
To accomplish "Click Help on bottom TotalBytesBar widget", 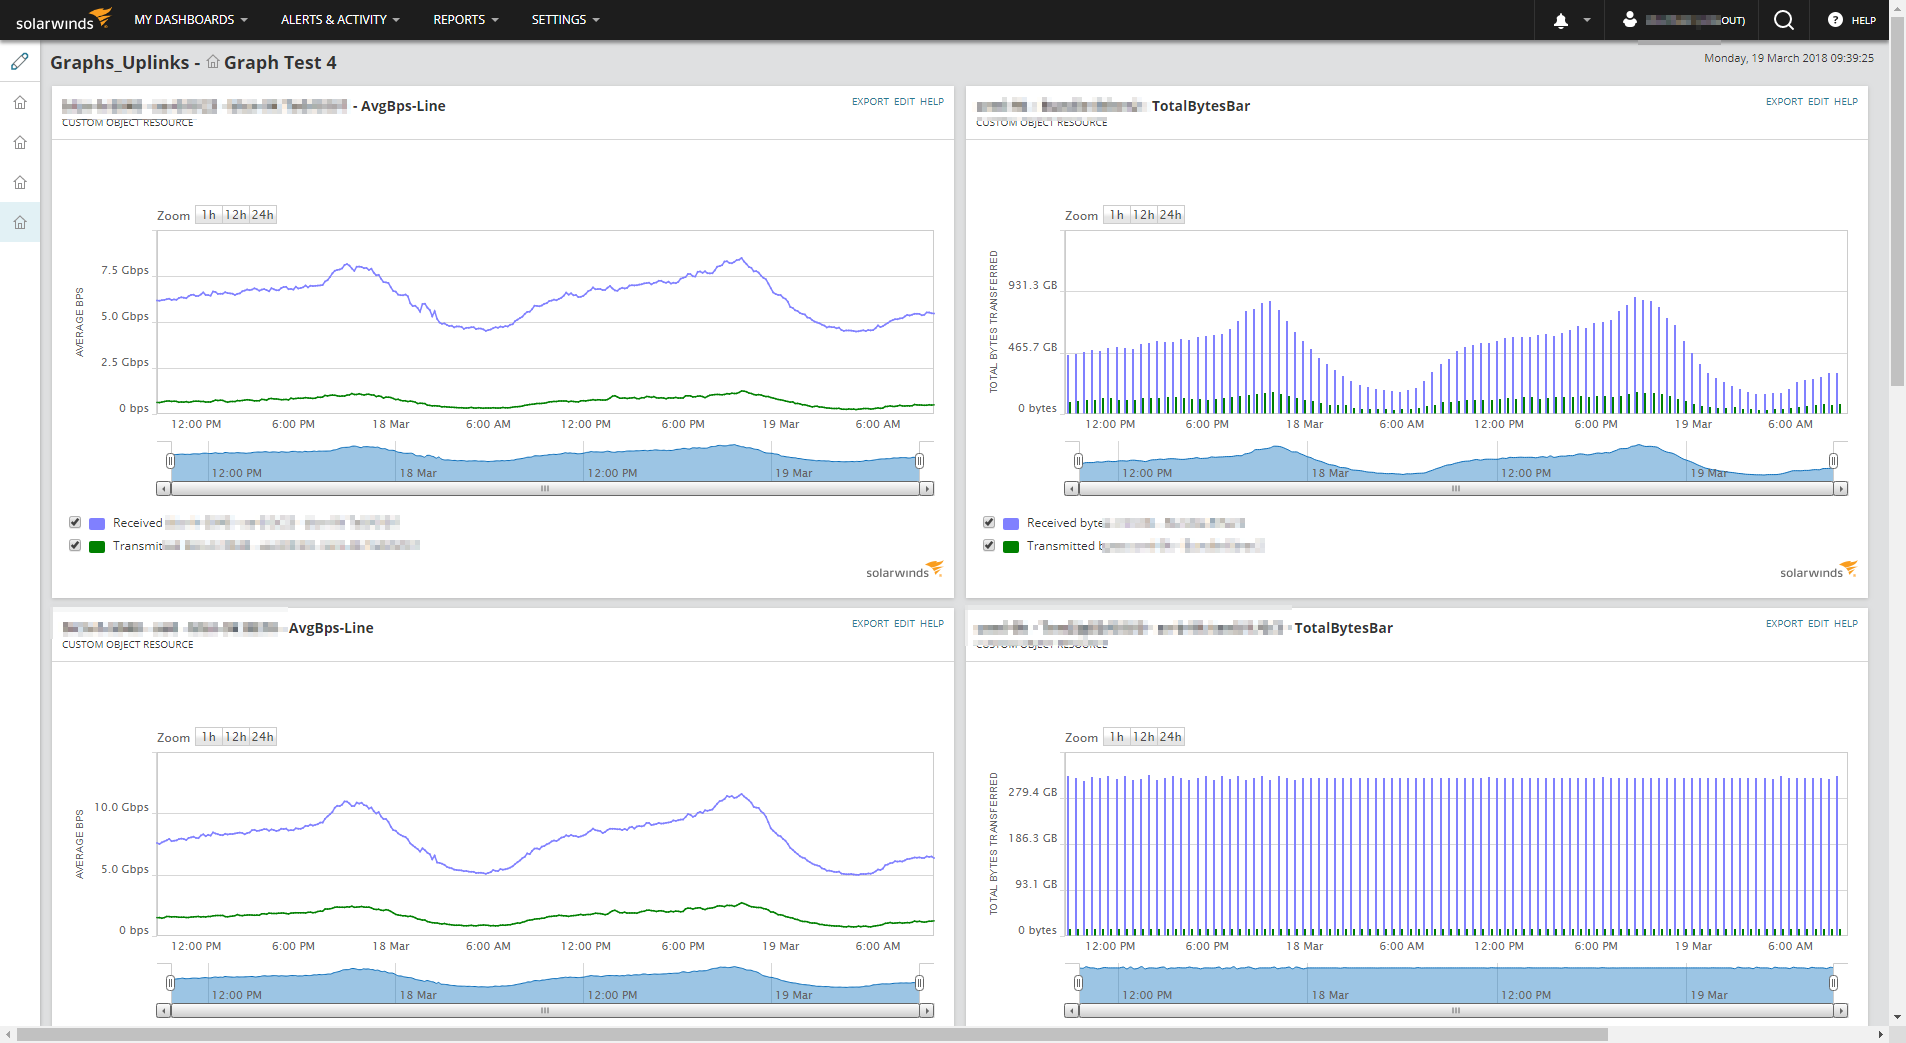I will click(1846, 624).
